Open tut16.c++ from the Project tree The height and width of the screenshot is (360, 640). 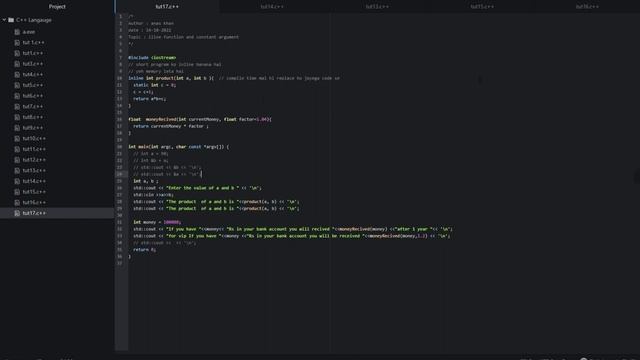point(34,202)
